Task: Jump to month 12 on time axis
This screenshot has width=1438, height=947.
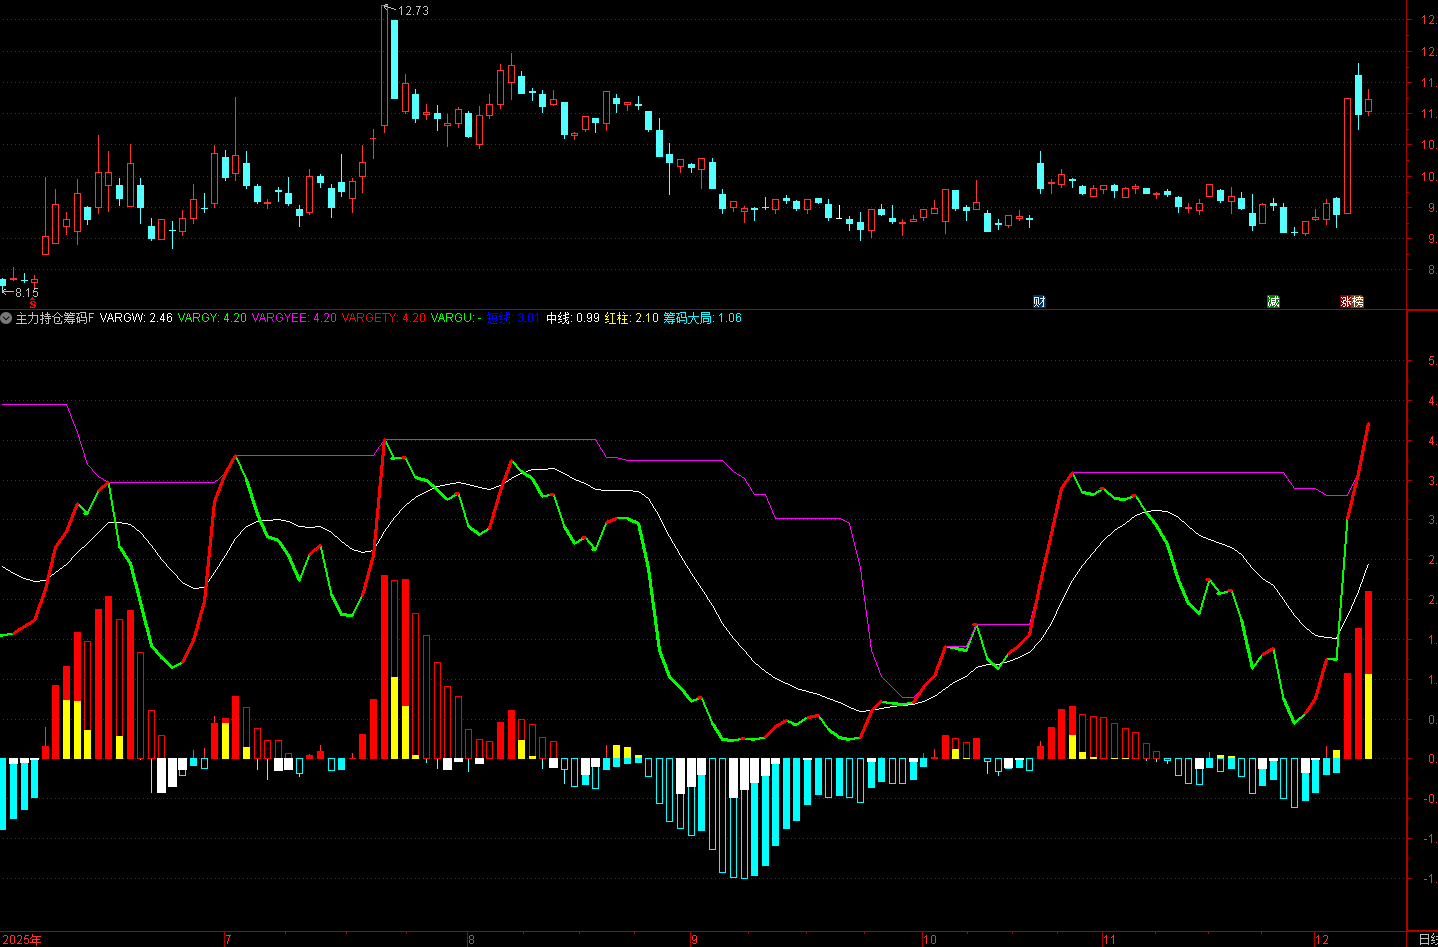Action: click(x=1322, y=939)
